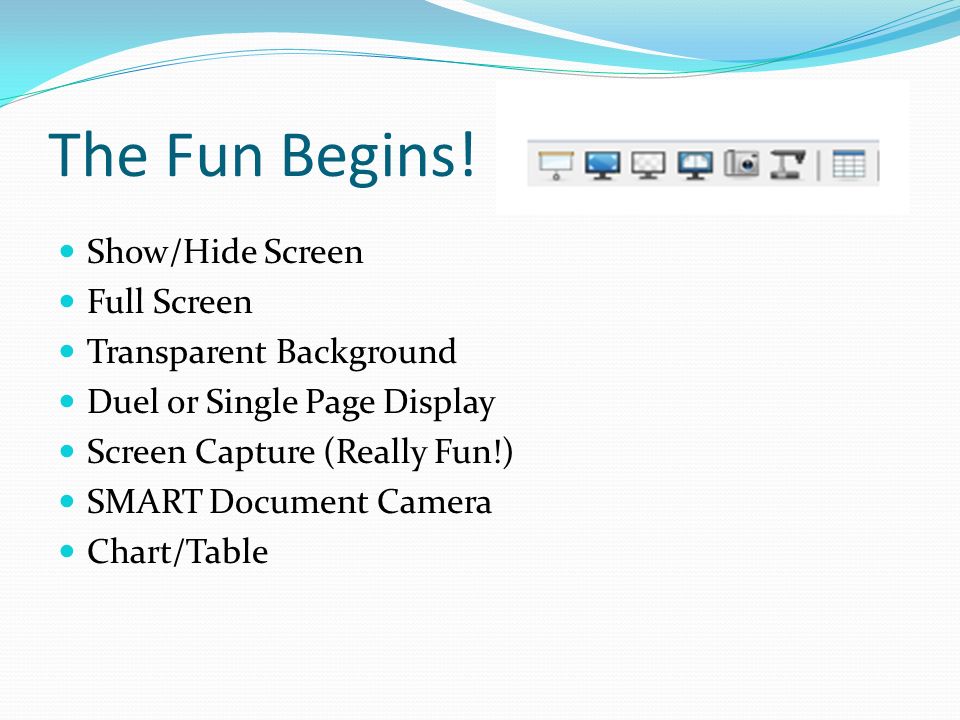Click "Screen Capture (Really Fun!)" text
Screen dimensions: 960x720
(x=300, y=452)
